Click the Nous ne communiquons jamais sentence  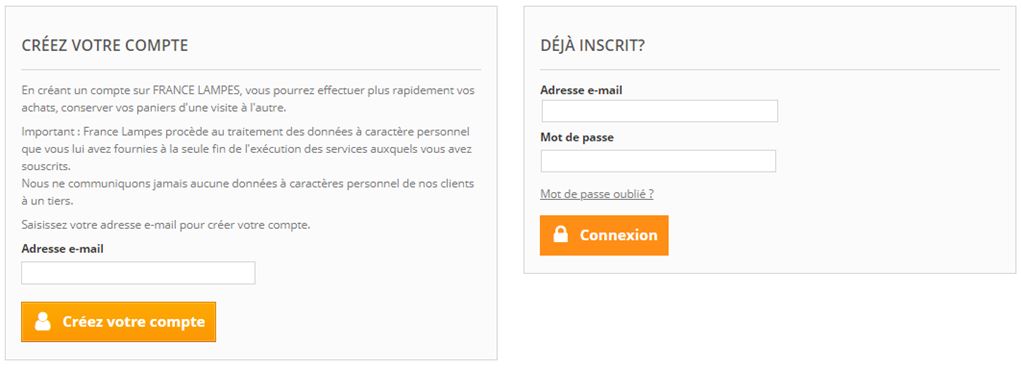click(x=248, y=192)
